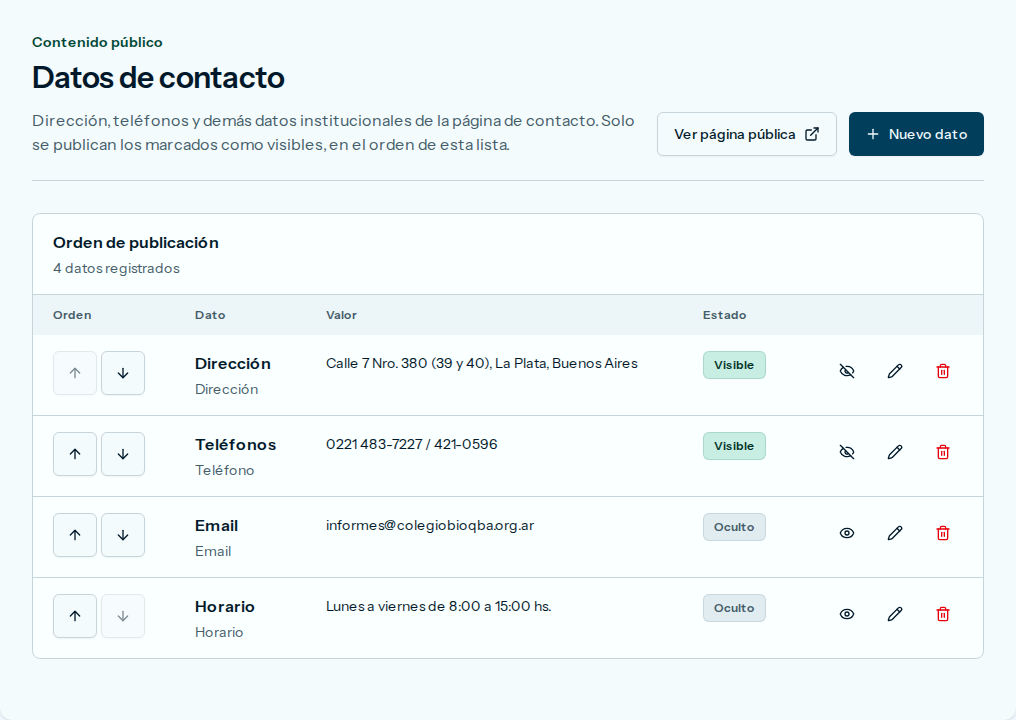Click the Datos de contacto title
Screen dimensions: 1016x720
pyautogui.click(x=158, y=77)
